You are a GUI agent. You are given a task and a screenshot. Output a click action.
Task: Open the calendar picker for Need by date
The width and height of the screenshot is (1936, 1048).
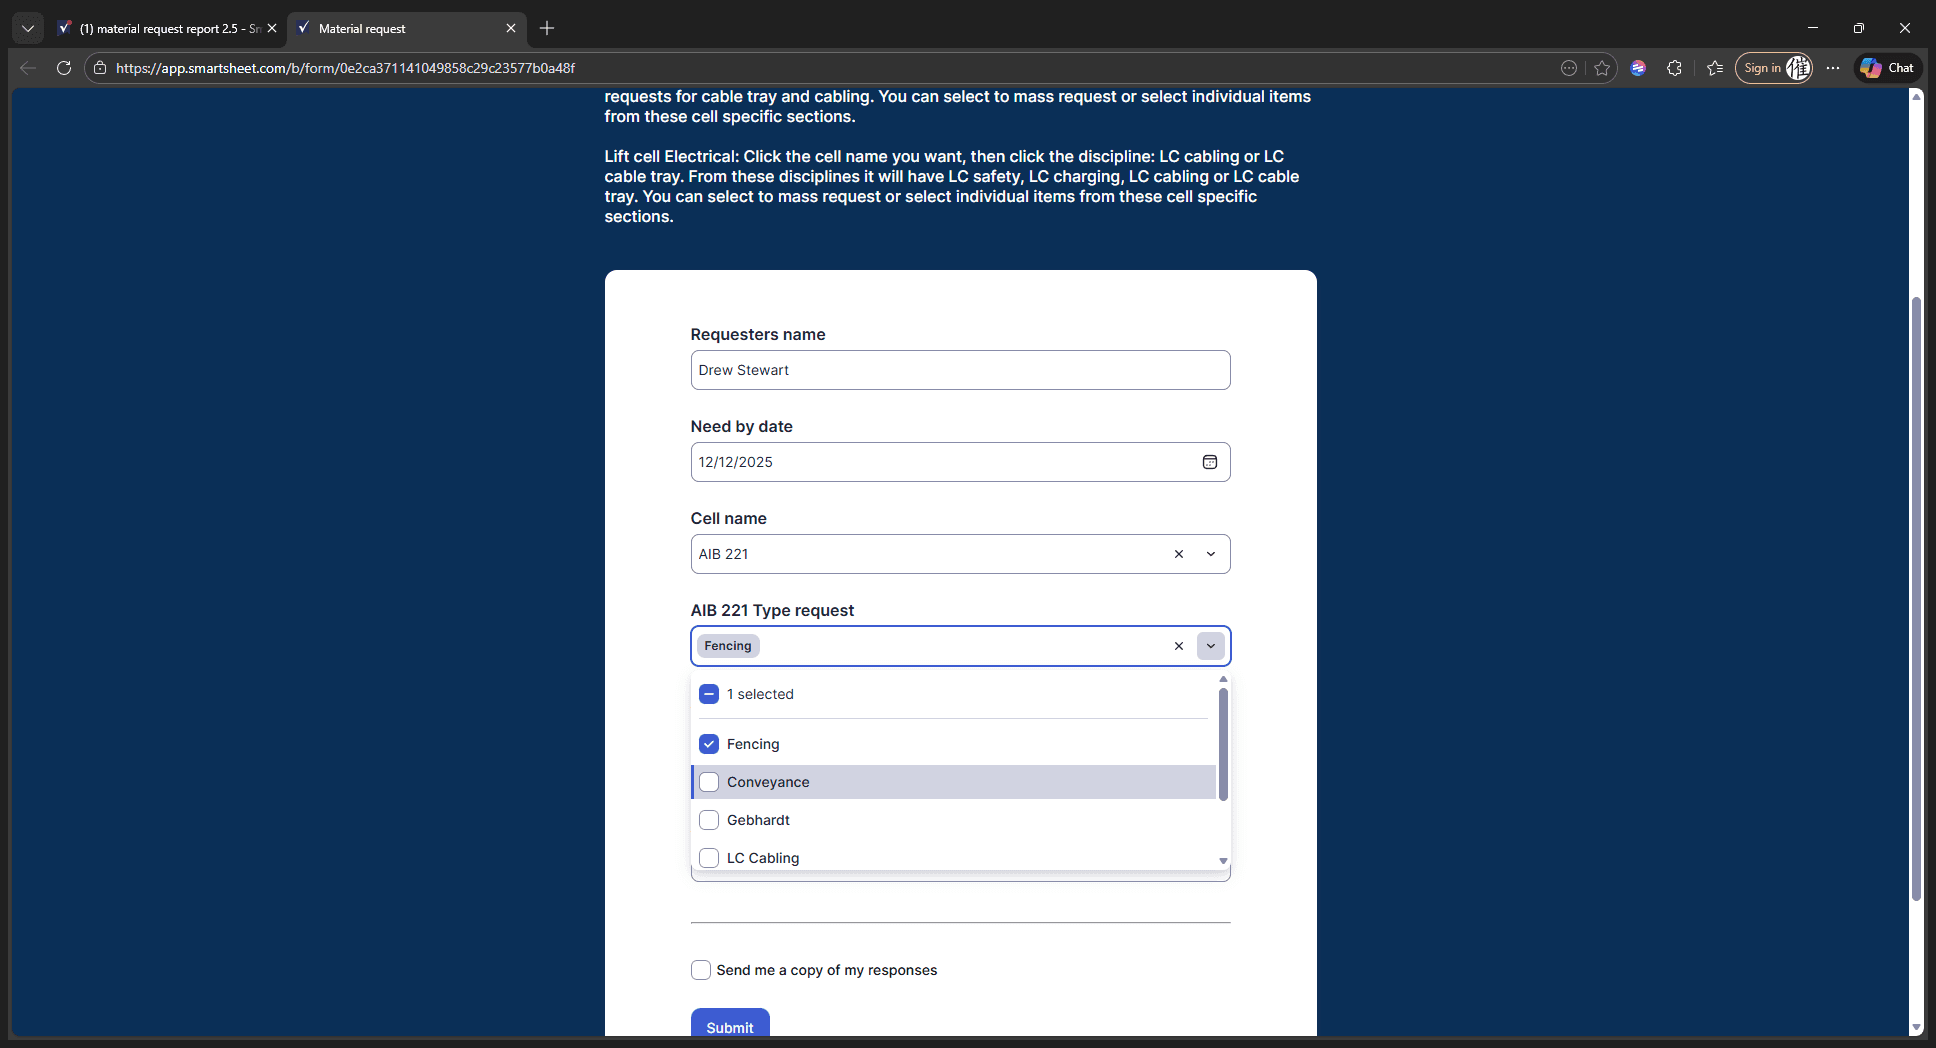click(x=1209, y=462)
